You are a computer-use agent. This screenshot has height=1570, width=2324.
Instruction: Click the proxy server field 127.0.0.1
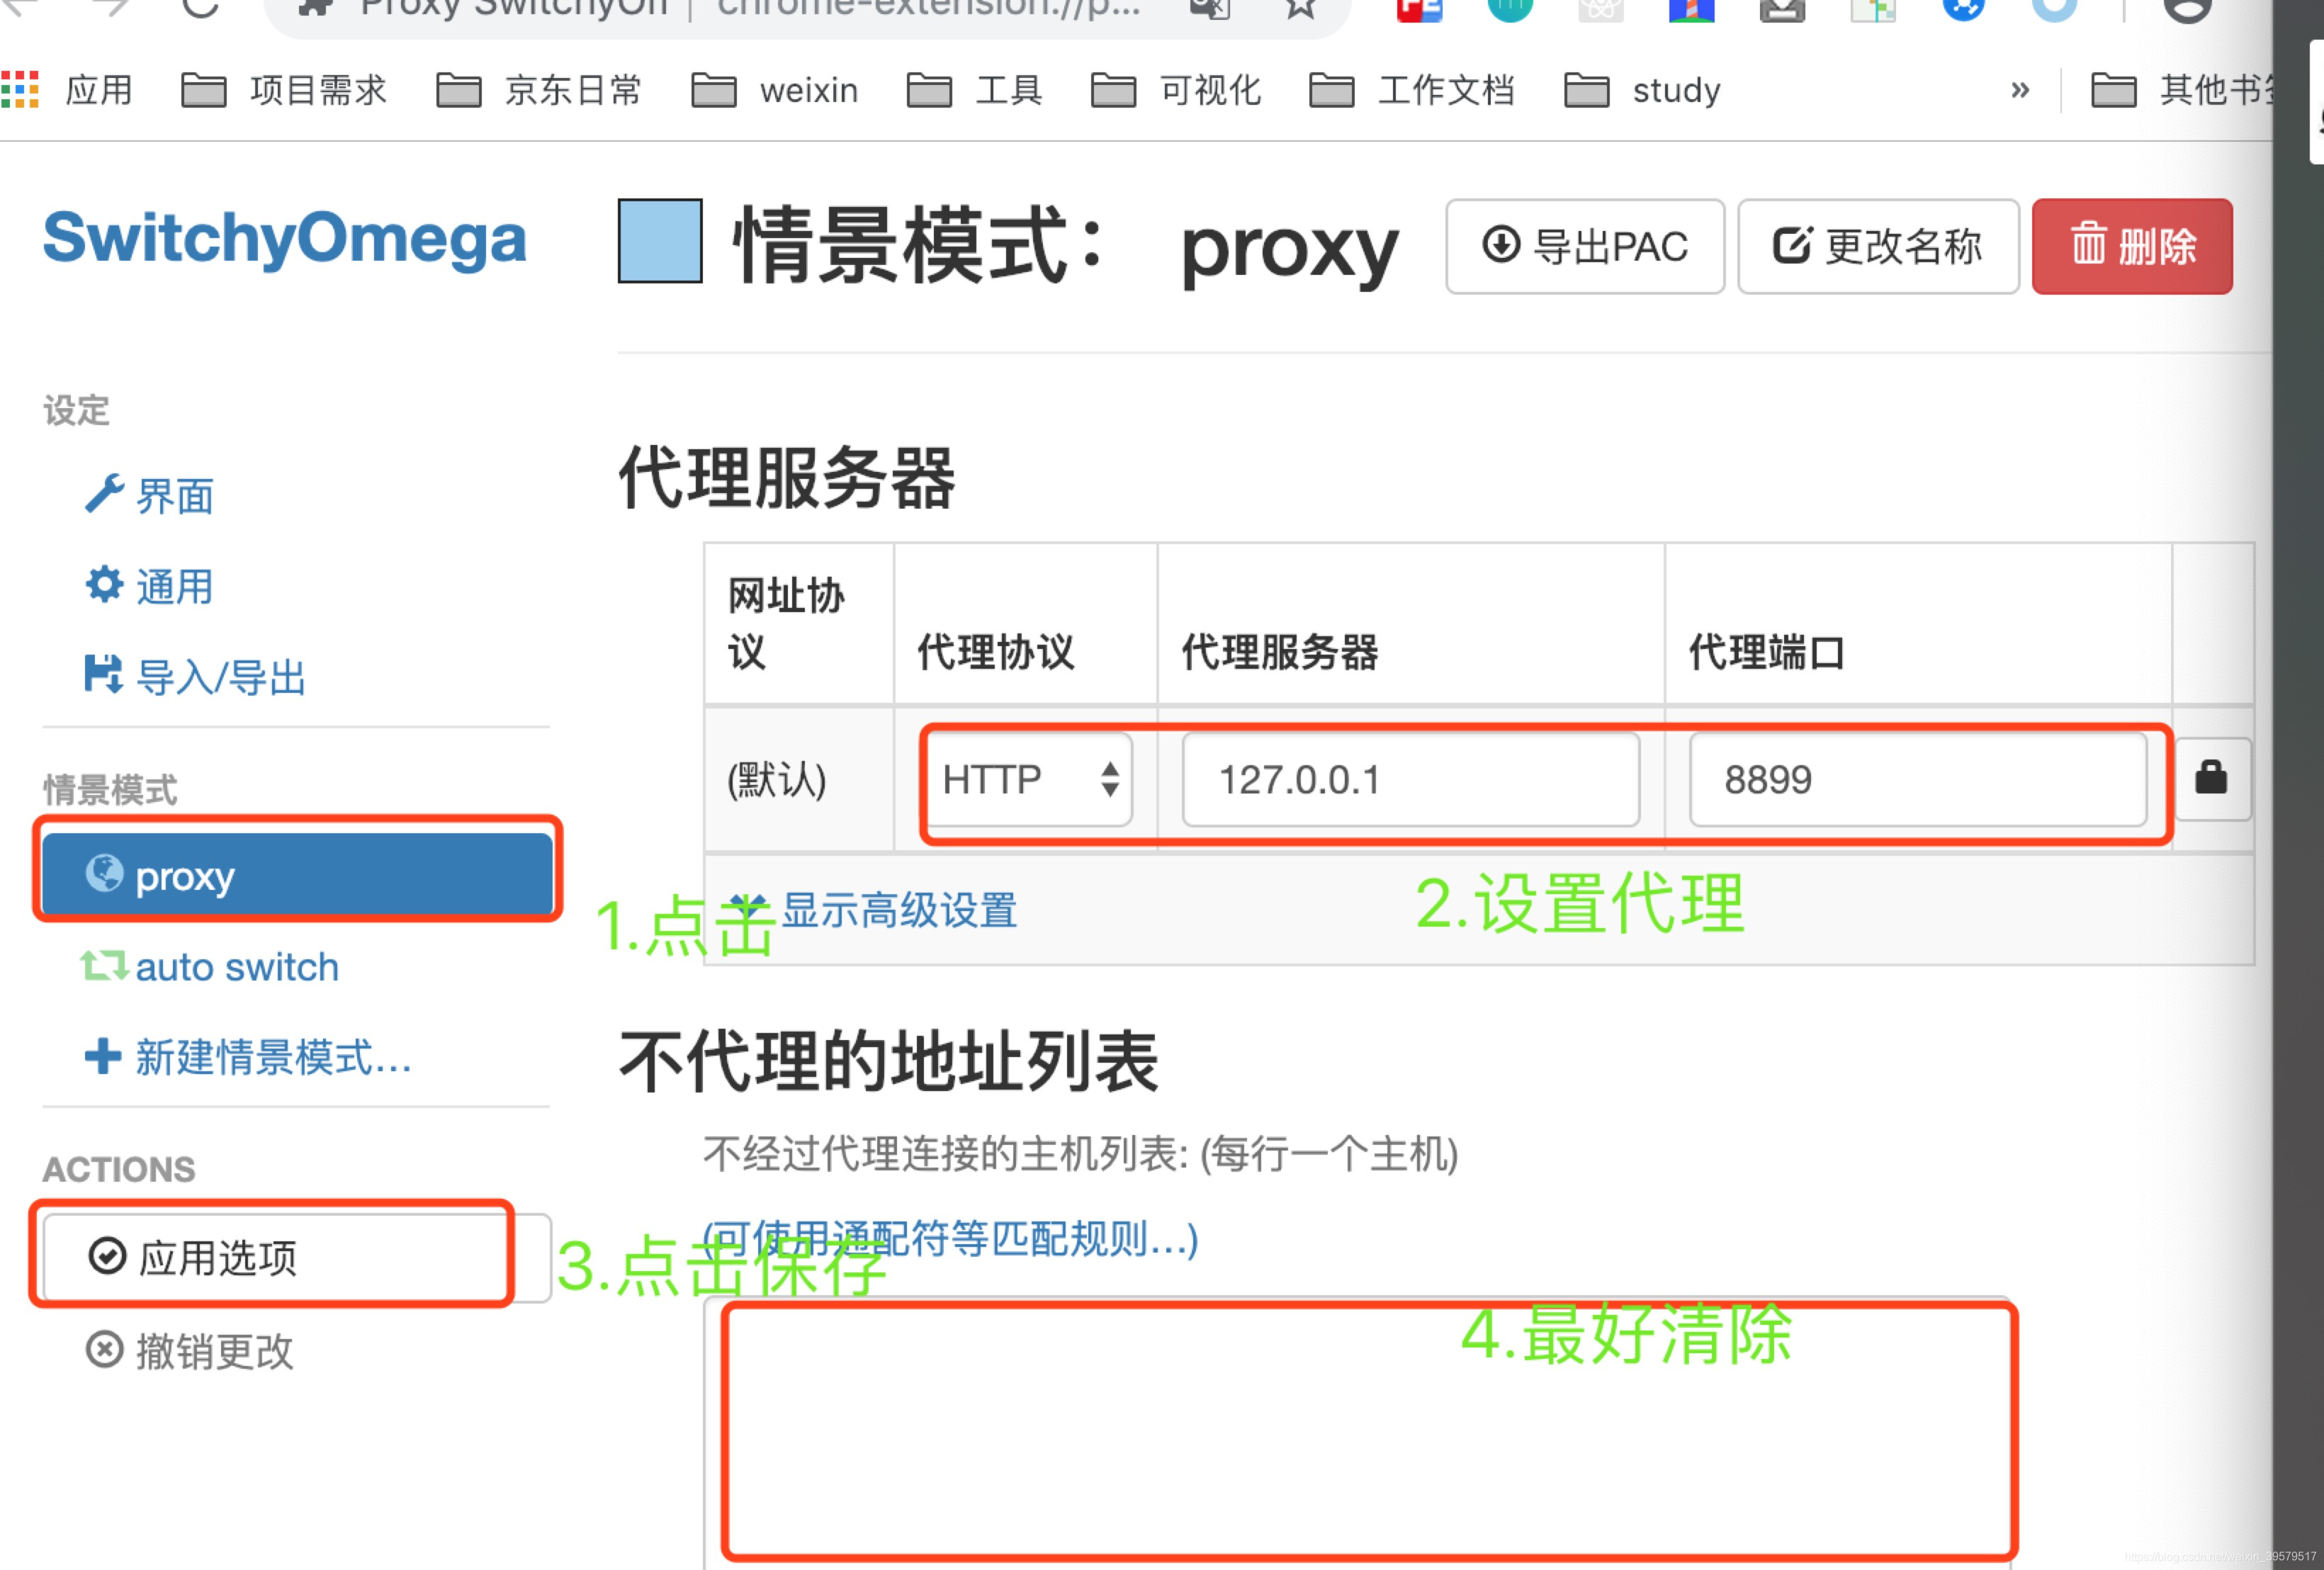(x=1410, y=779)
